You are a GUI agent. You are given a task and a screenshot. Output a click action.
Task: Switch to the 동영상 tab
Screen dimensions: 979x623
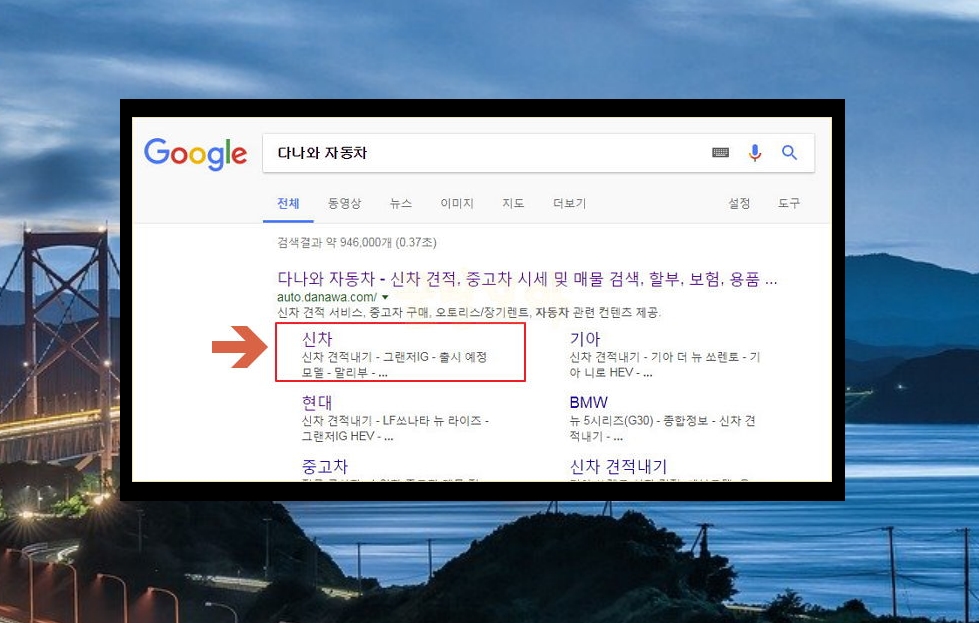coord(345,204)
